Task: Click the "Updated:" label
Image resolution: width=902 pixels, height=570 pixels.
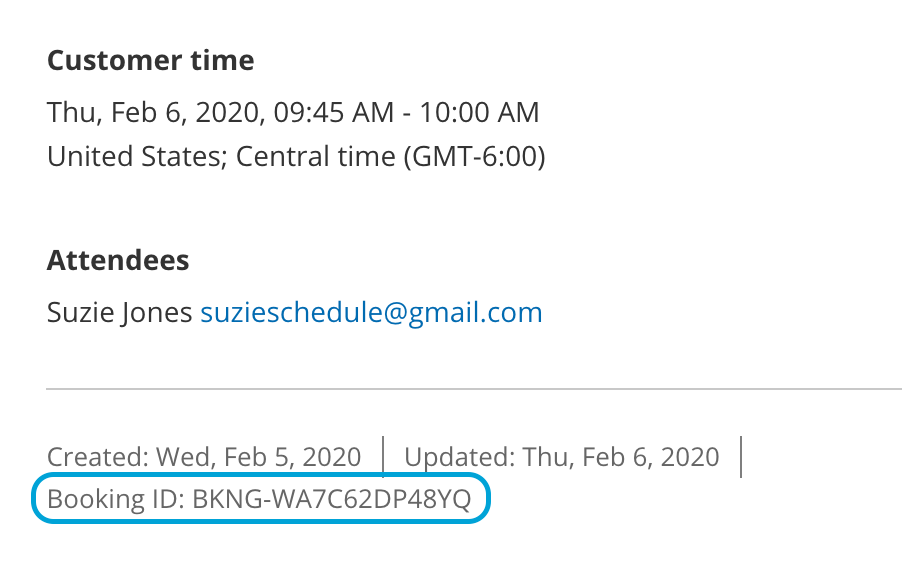Action: point(456,457)
